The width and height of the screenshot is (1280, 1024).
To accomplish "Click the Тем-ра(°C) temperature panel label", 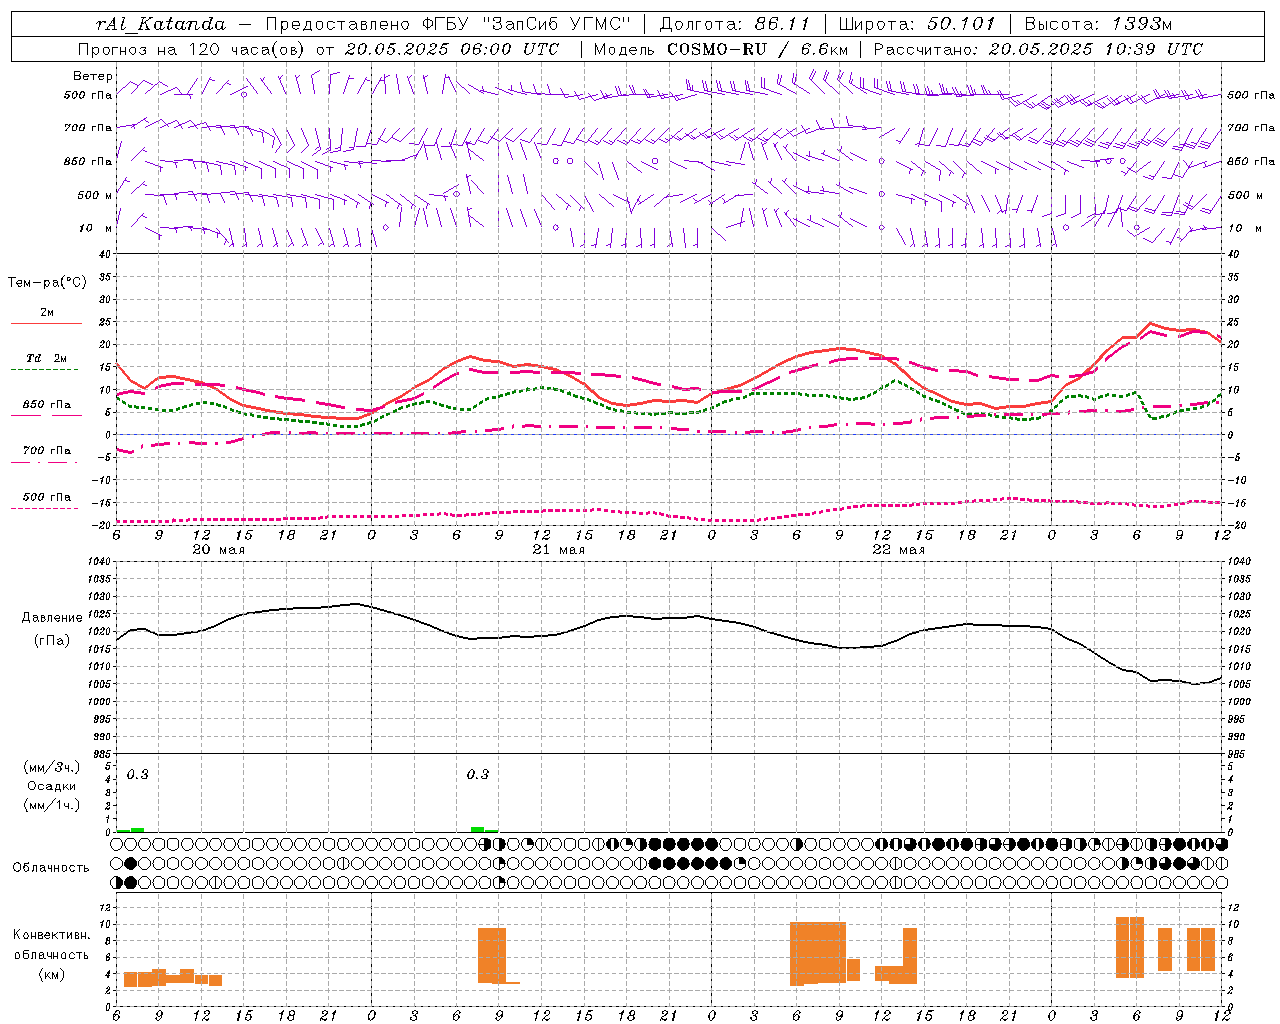I will click(x=47, y=283).
